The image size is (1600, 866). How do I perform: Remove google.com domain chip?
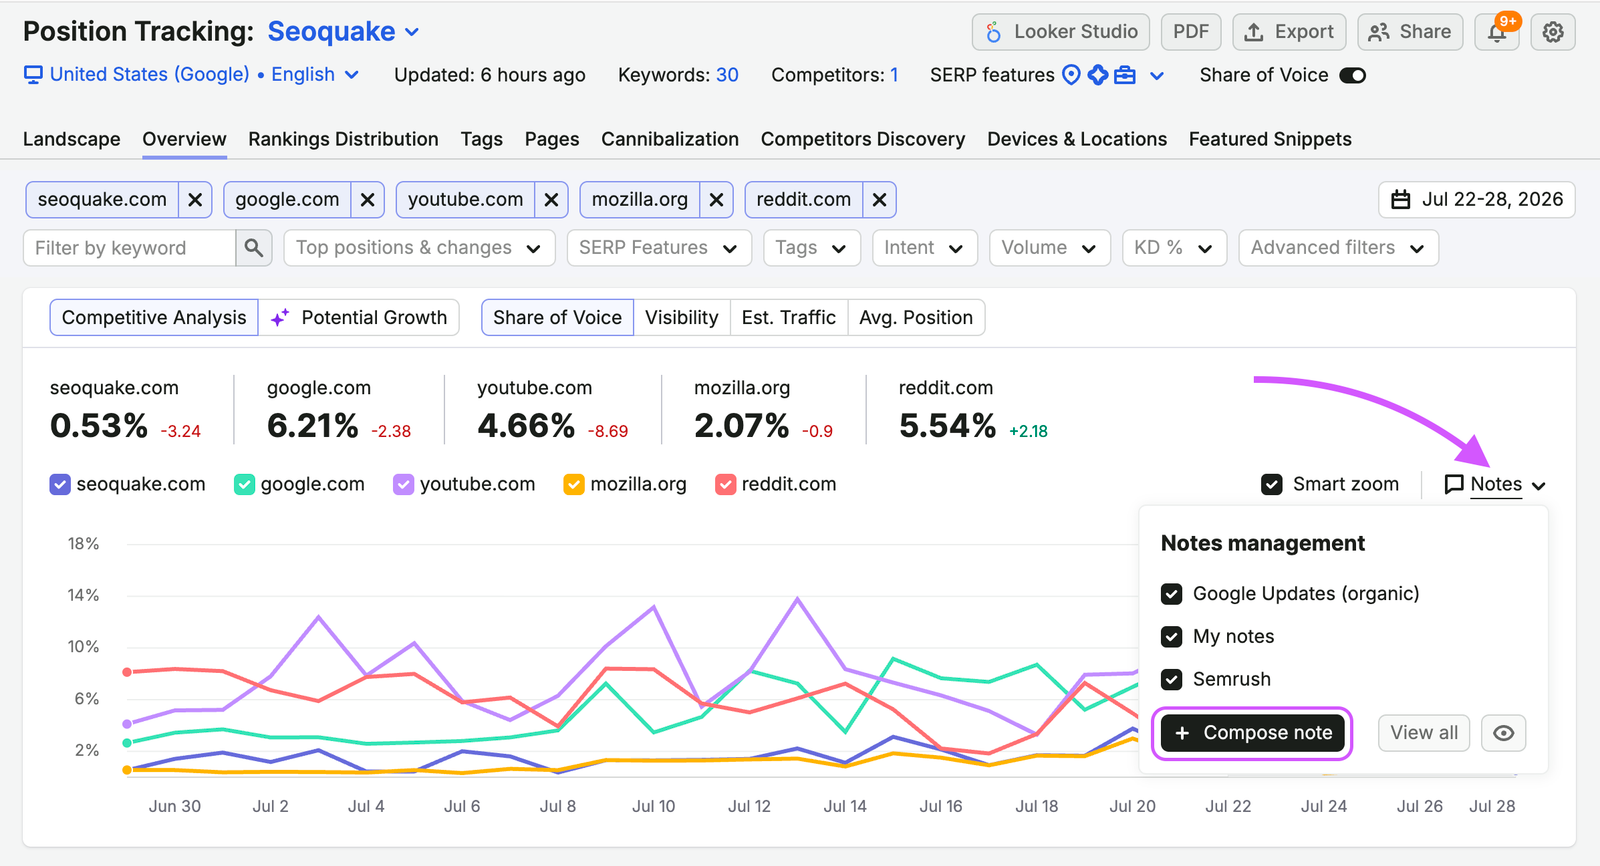(x=368, y=200)
